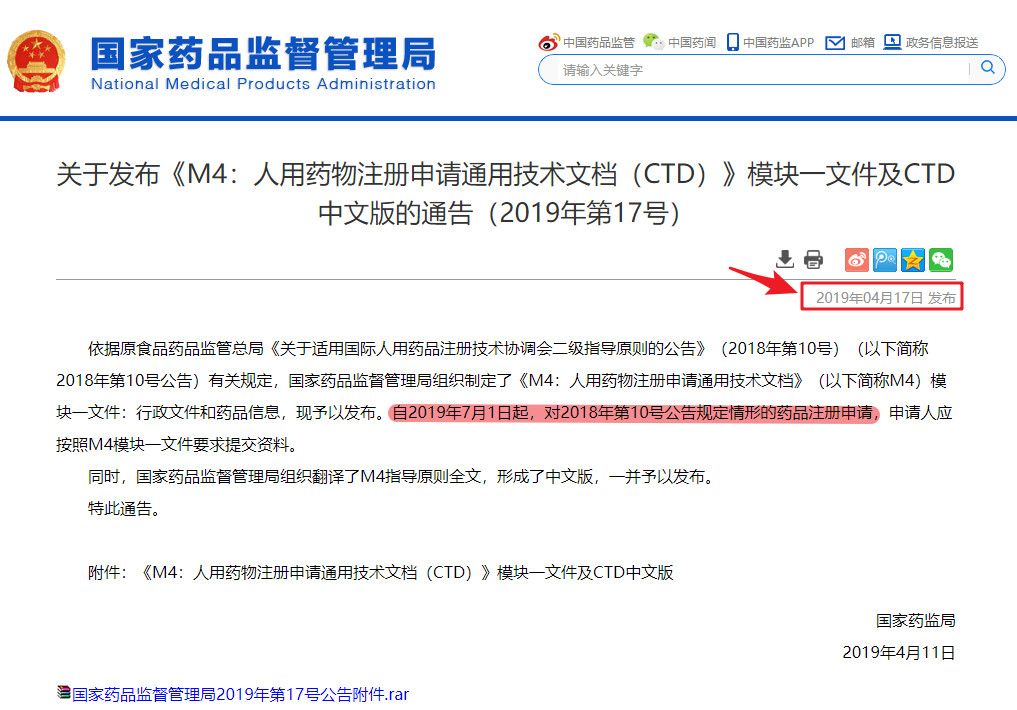Select the 2019年04月17日 发布 date box

click(882, 297)
